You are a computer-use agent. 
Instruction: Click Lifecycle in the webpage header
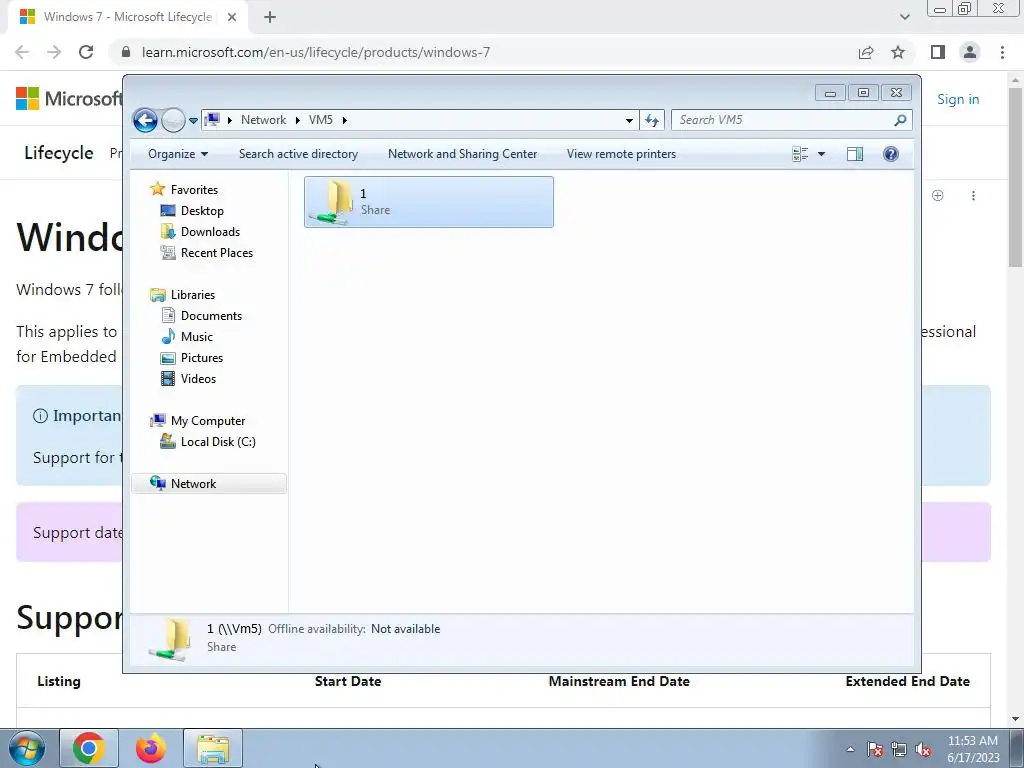tap(59, 153)
